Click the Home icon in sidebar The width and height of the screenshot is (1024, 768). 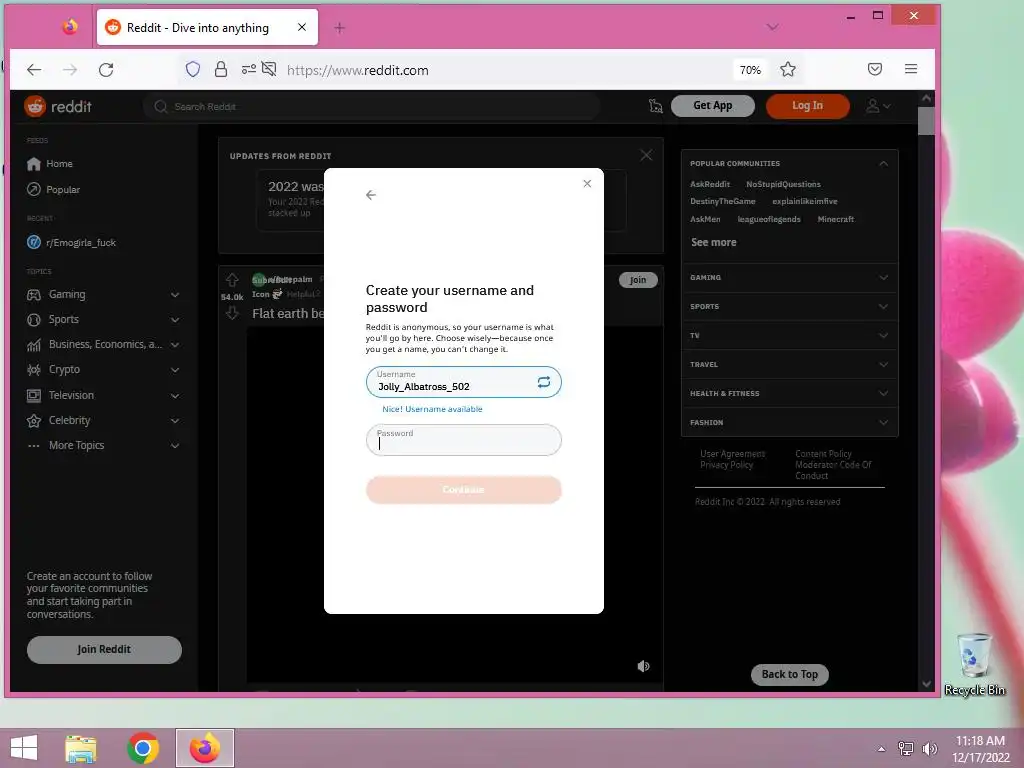[x=34, y=164]
